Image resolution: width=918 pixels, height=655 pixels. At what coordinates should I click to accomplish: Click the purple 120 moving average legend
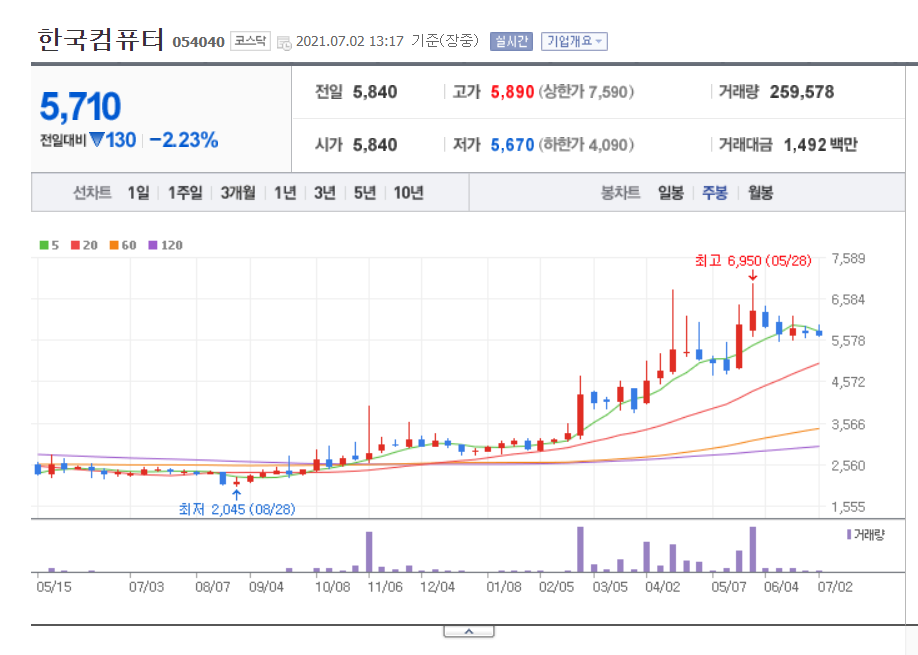coord(166,245)
